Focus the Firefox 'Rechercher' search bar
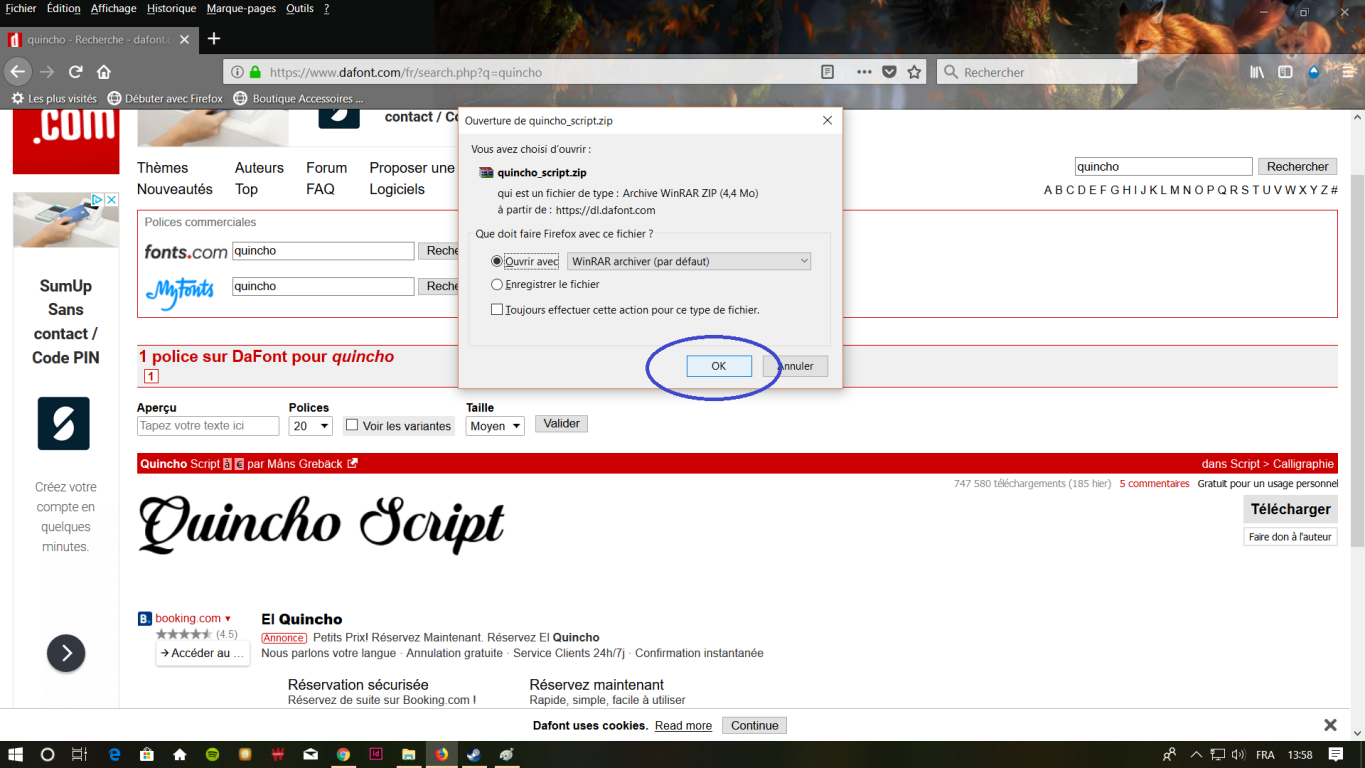This screenshot has height=768, width=1365. click(x=1037, y=72)
